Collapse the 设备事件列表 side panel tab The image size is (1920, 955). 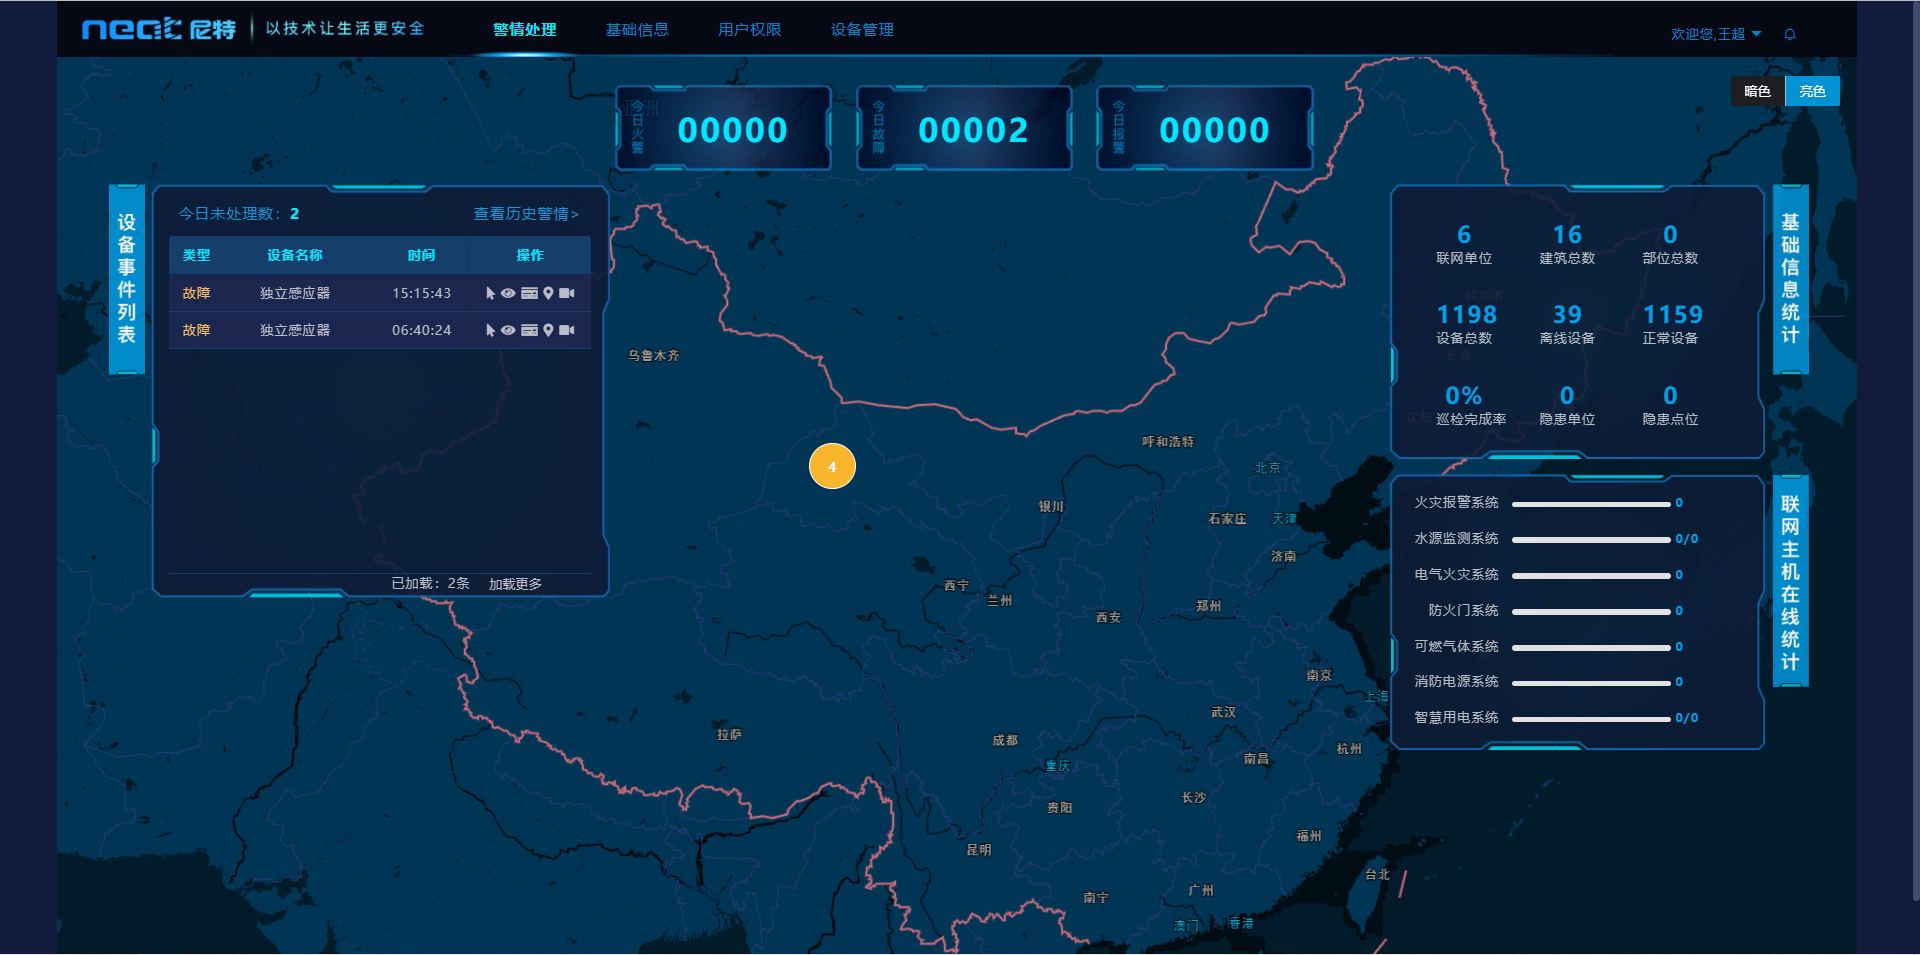coord(127,279)
